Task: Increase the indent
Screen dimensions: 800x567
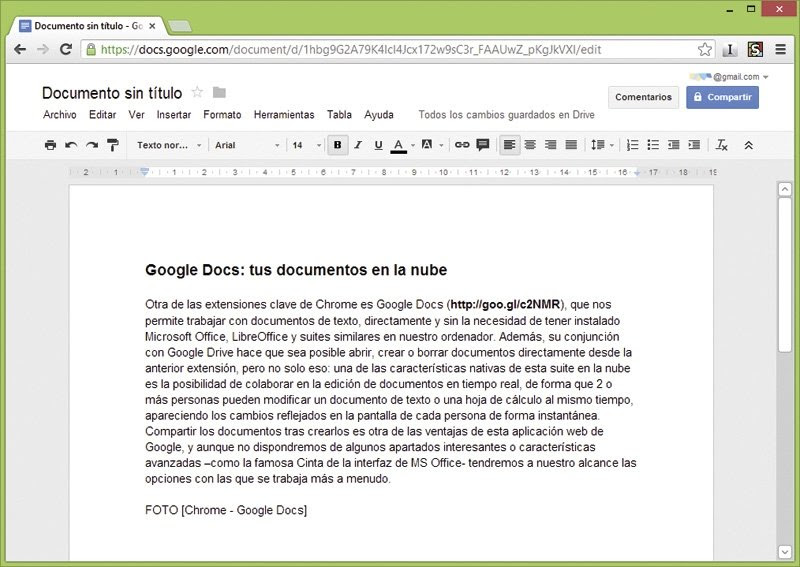Action: [694, 145]
